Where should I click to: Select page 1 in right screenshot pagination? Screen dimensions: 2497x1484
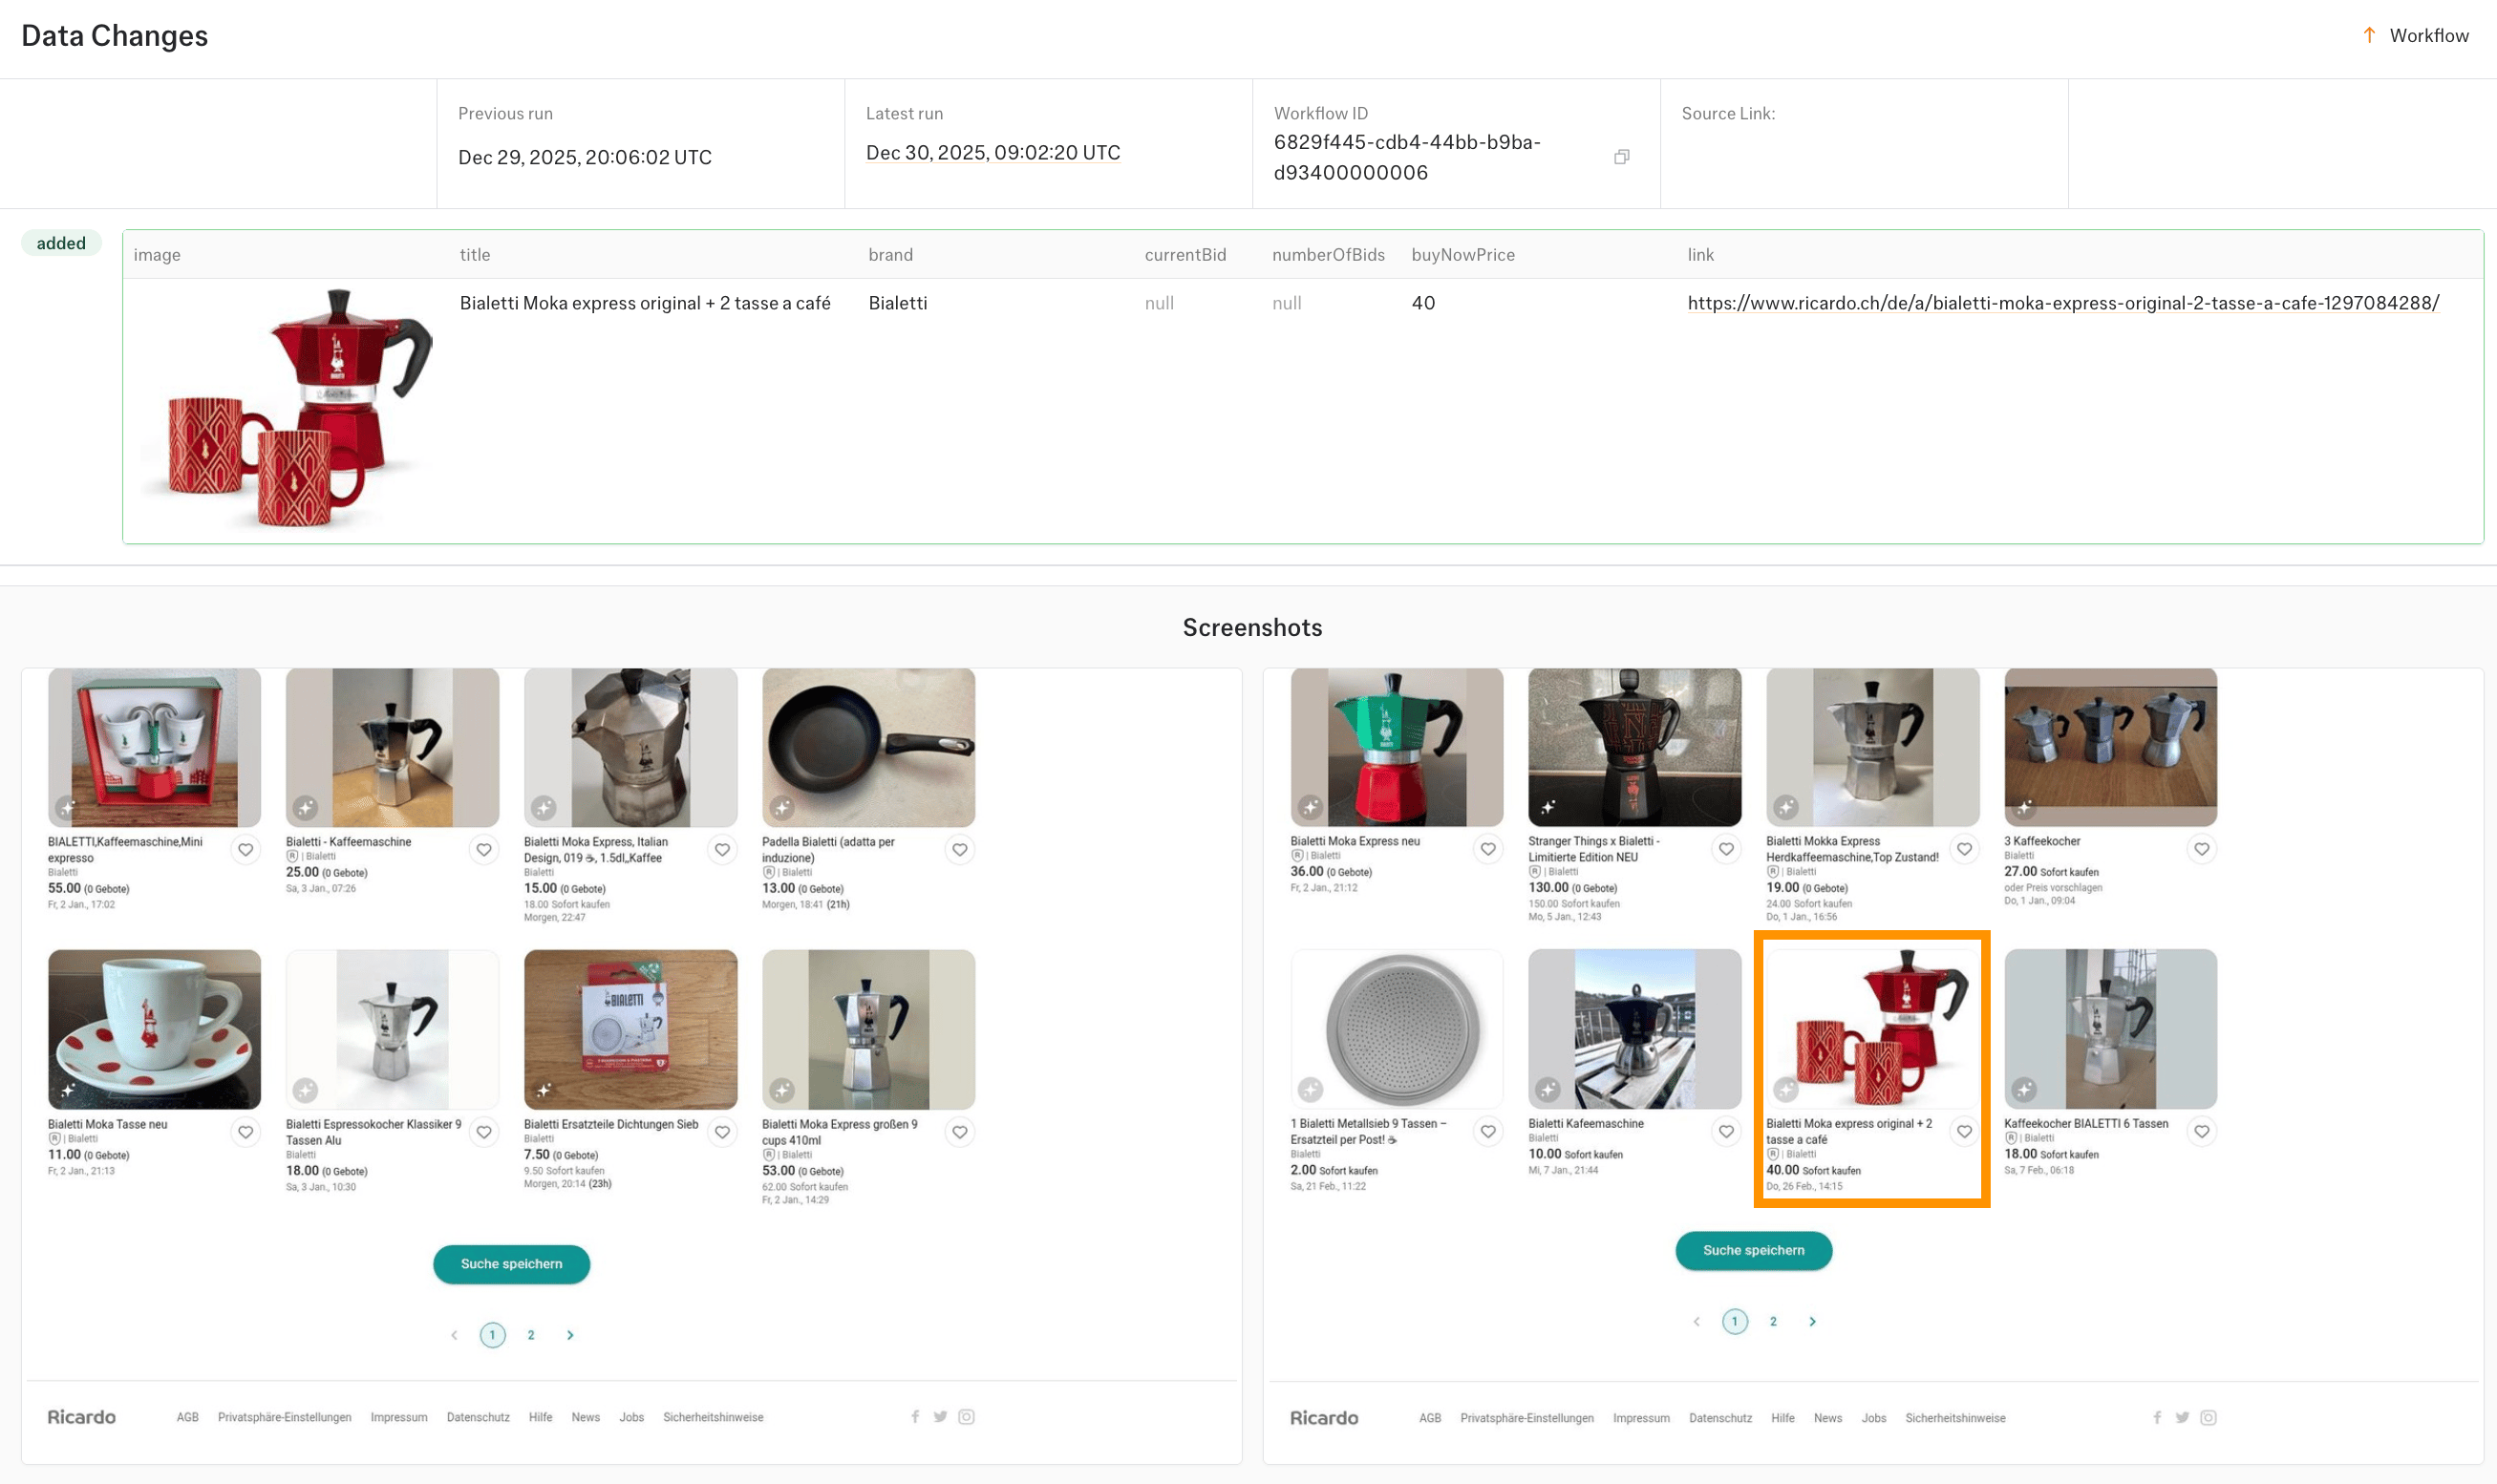[x=1734, y=1321]
